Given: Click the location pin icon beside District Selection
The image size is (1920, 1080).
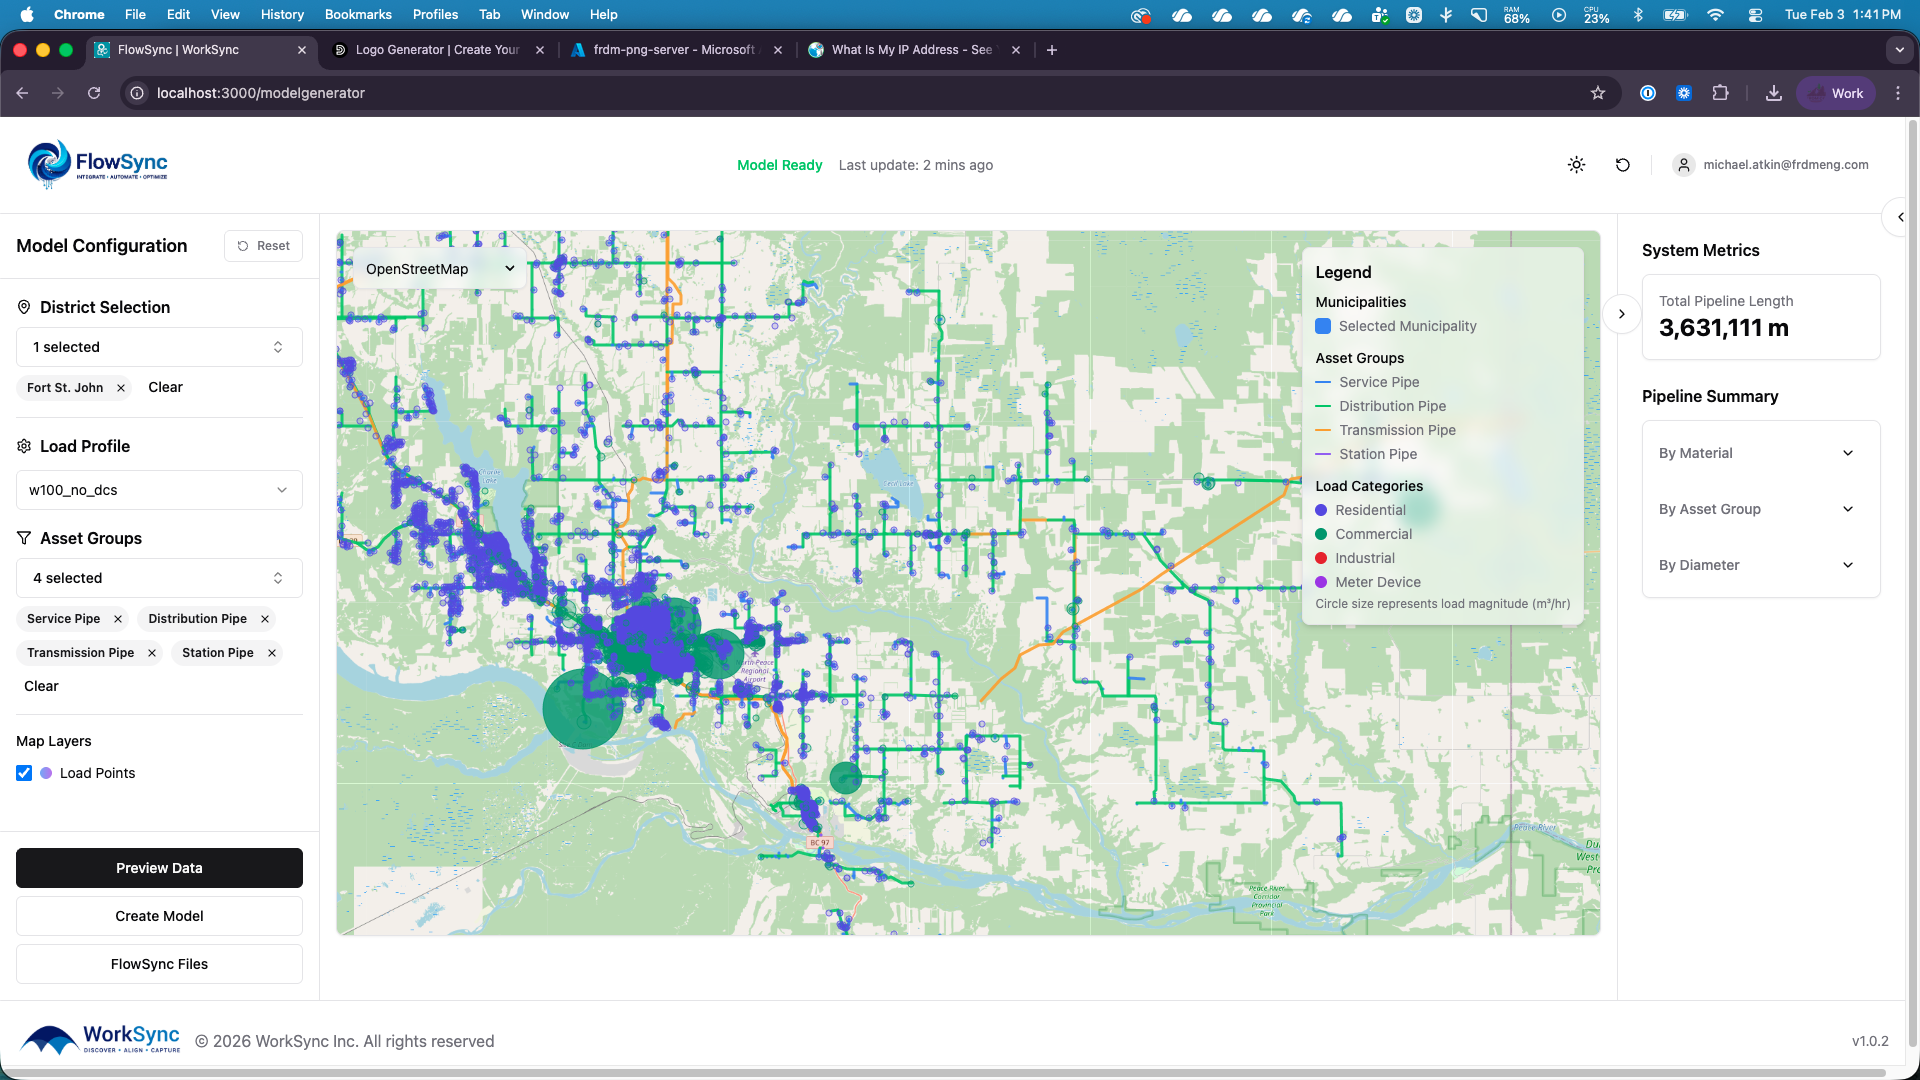Looking at the screenshot, I should 23,307.
